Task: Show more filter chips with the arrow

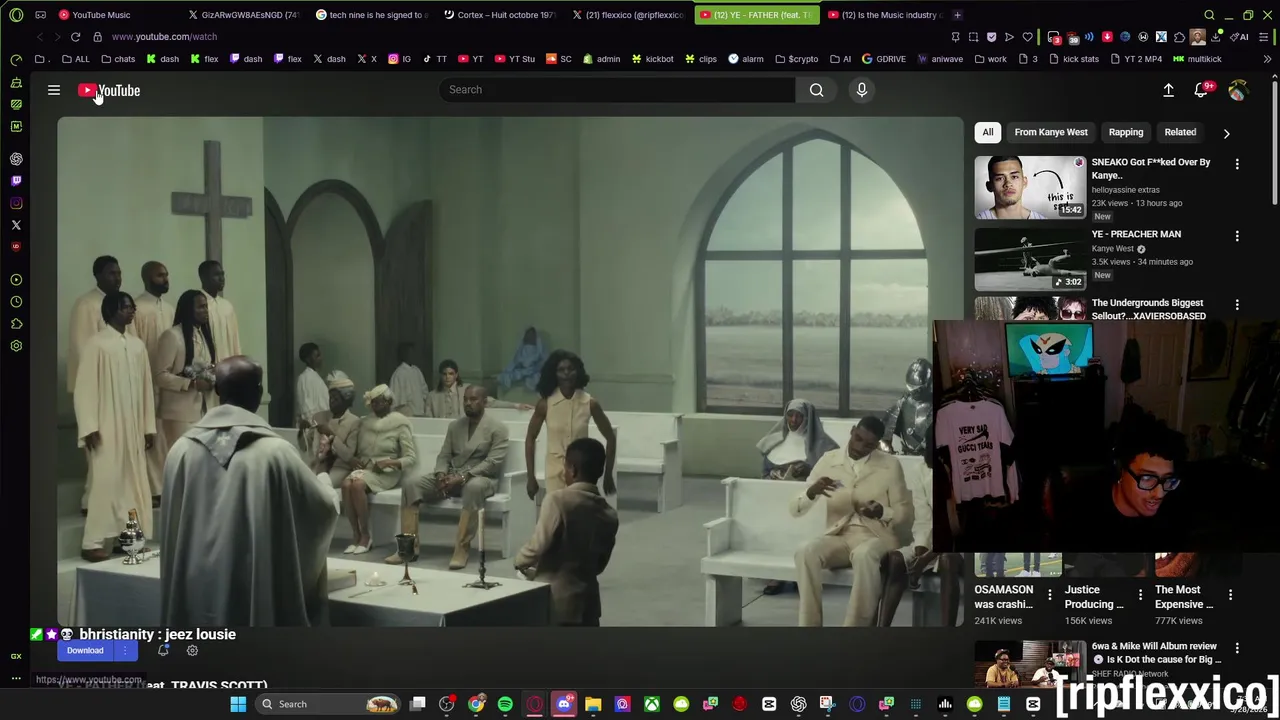Action: (1226, 133)
